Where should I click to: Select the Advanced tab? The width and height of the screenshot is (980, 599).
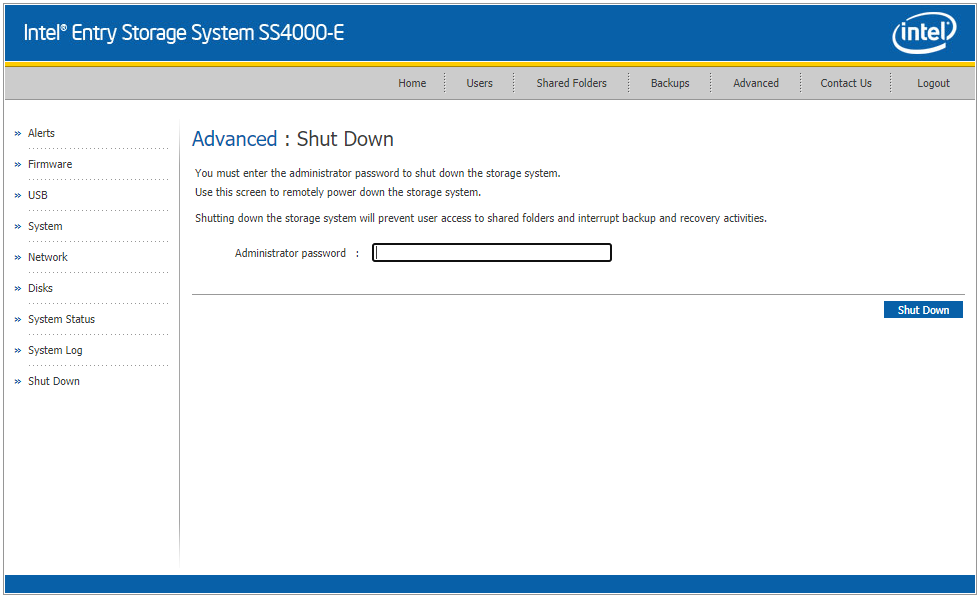(756, 83)
